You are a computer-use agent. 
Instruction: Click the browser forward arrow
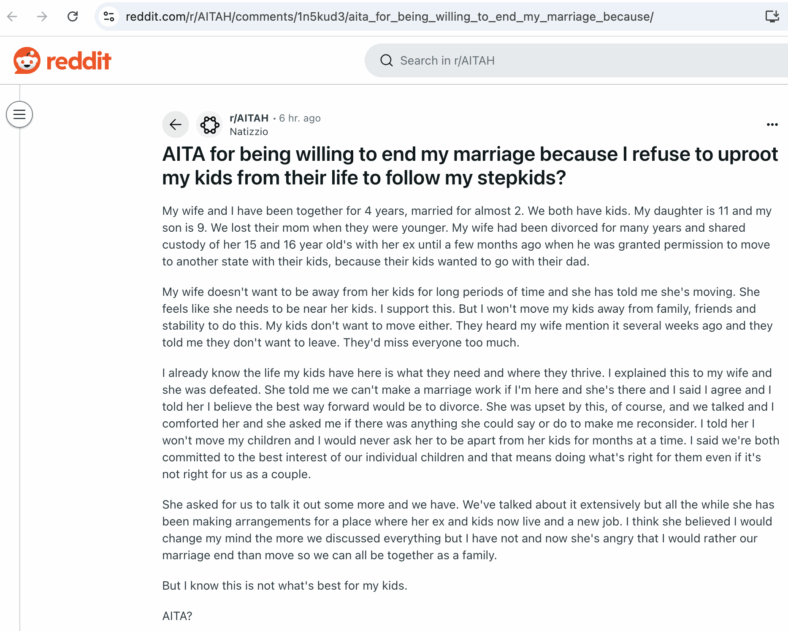[42, 17]
